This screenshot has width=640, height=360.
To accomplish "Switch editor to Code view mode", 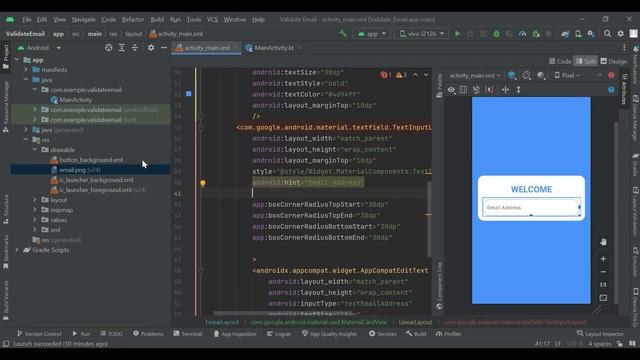I will (560, 61).
